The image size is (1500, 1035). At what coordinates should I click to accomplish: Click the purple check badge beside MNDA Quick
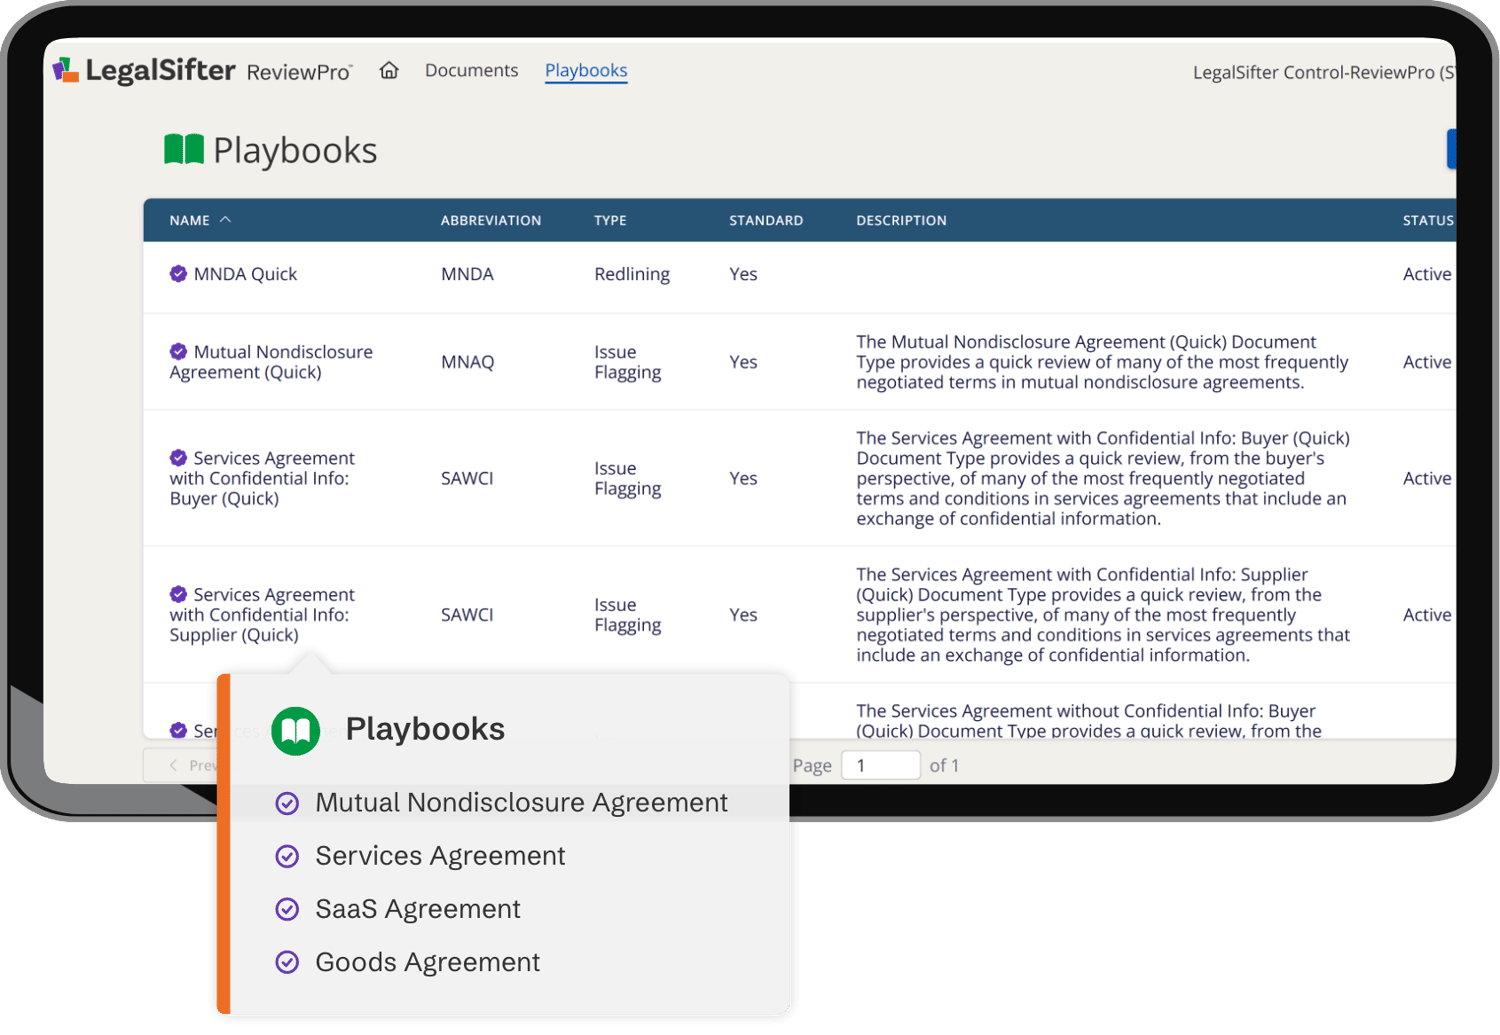[x=178, y=273]
